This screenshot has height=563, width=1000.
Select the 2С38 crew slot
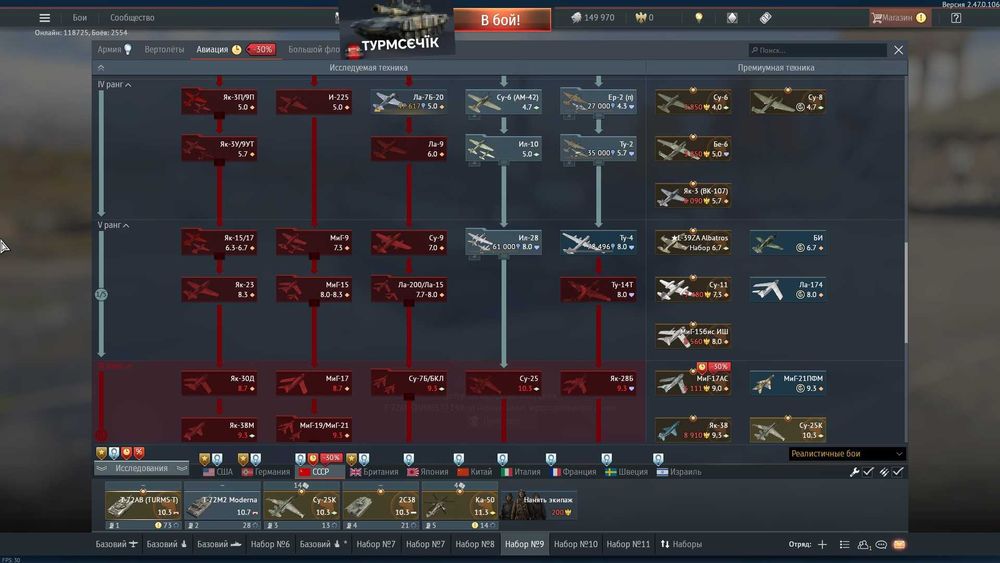(x=380, y=506)
